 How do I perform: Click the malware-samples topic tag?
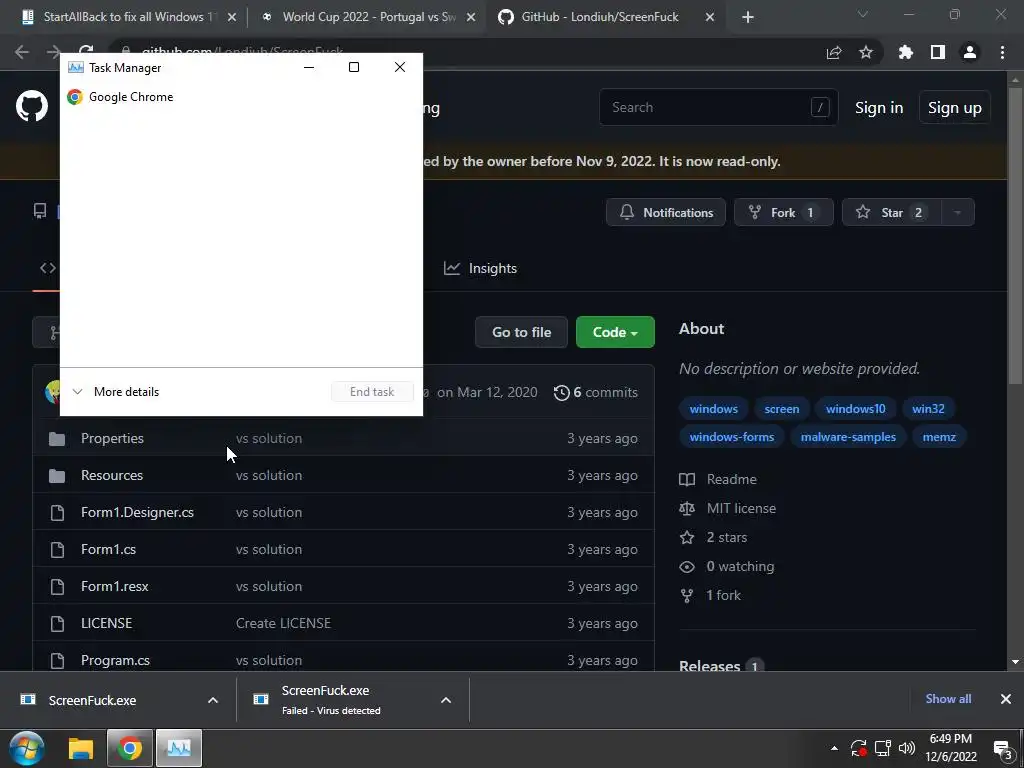click(848, 437)
